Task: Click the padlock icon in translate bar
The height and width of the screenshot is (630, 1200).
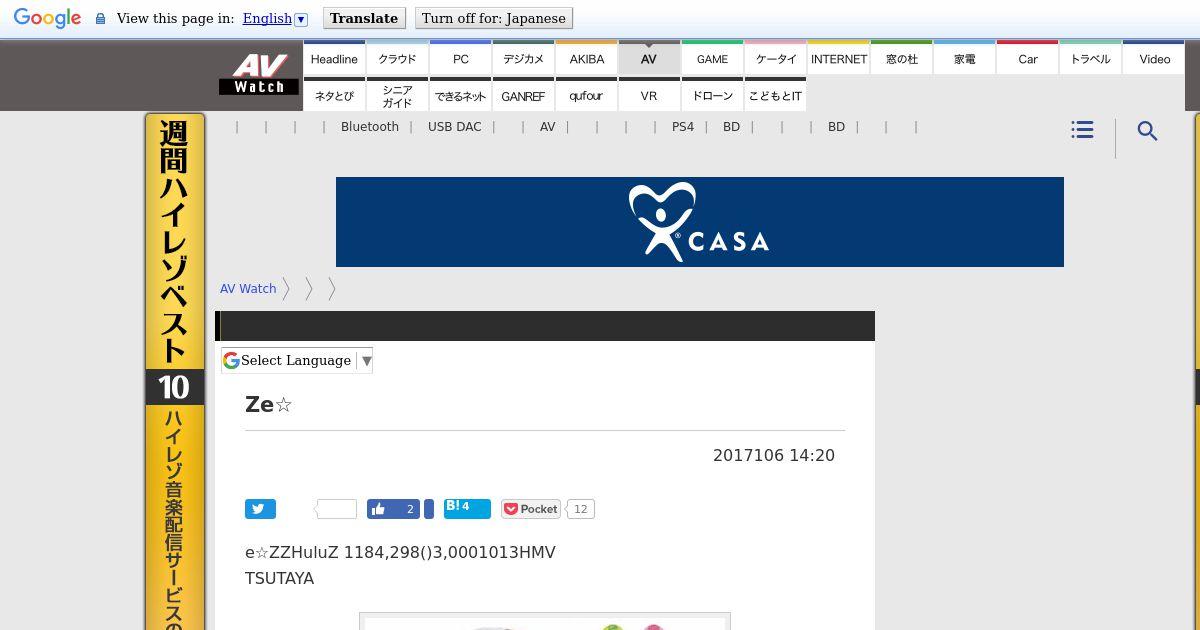Action: click(x=100, y=19)
